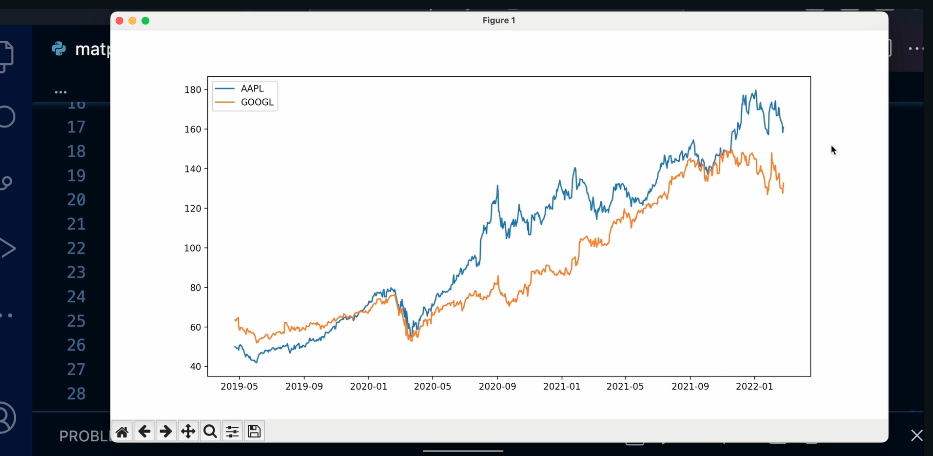Click the AAPL legend entry
This screenshot has width=933, height=456.
click(x=252, y=89)
